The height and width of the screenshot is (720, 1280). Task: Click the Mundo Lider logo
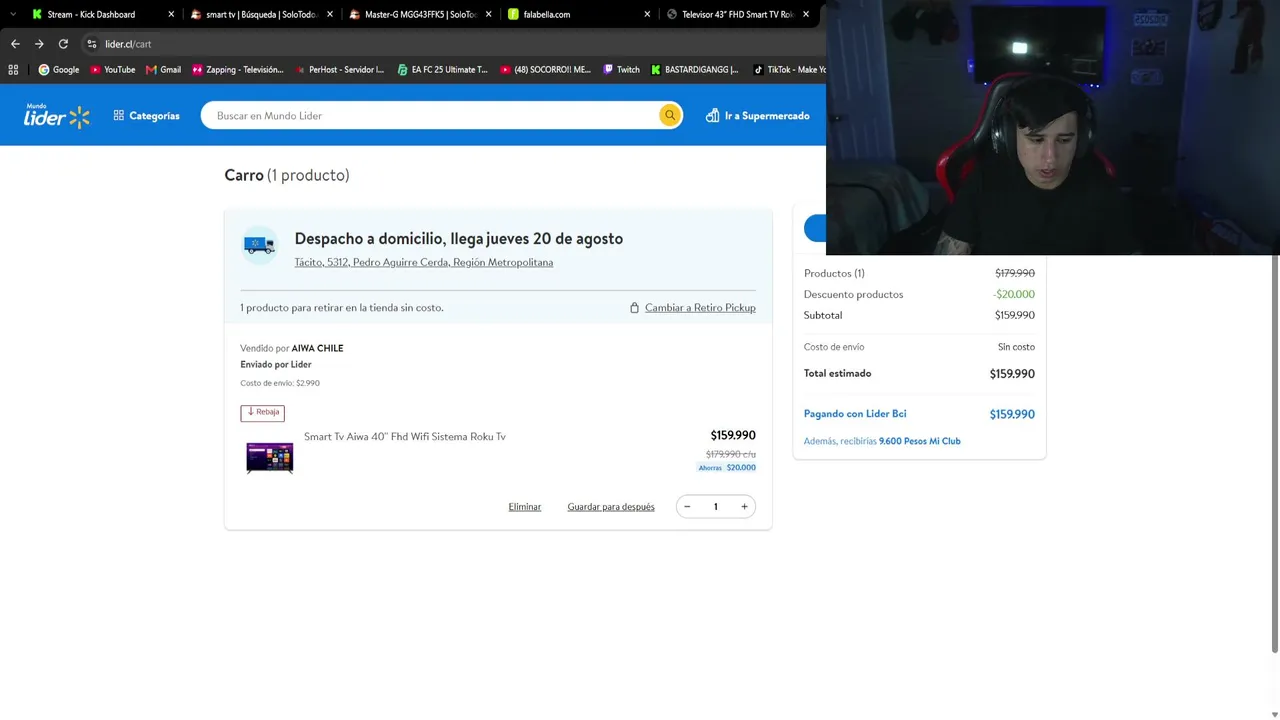click(57, 115)
